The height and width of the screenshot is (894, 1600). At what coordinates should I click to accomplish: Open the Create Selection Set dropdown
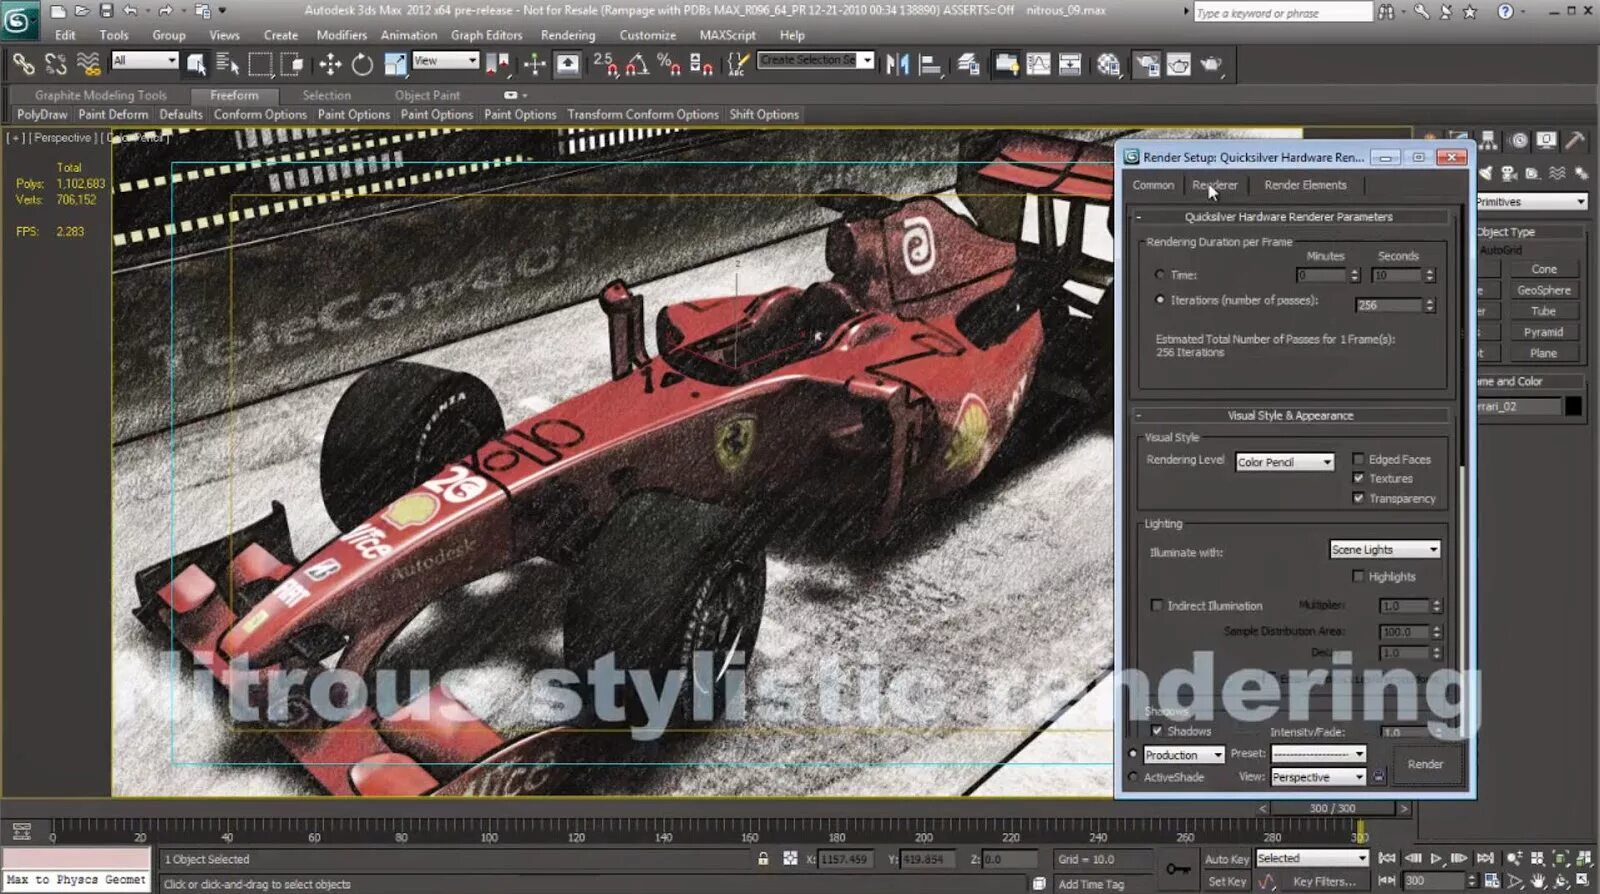[816, 61]
